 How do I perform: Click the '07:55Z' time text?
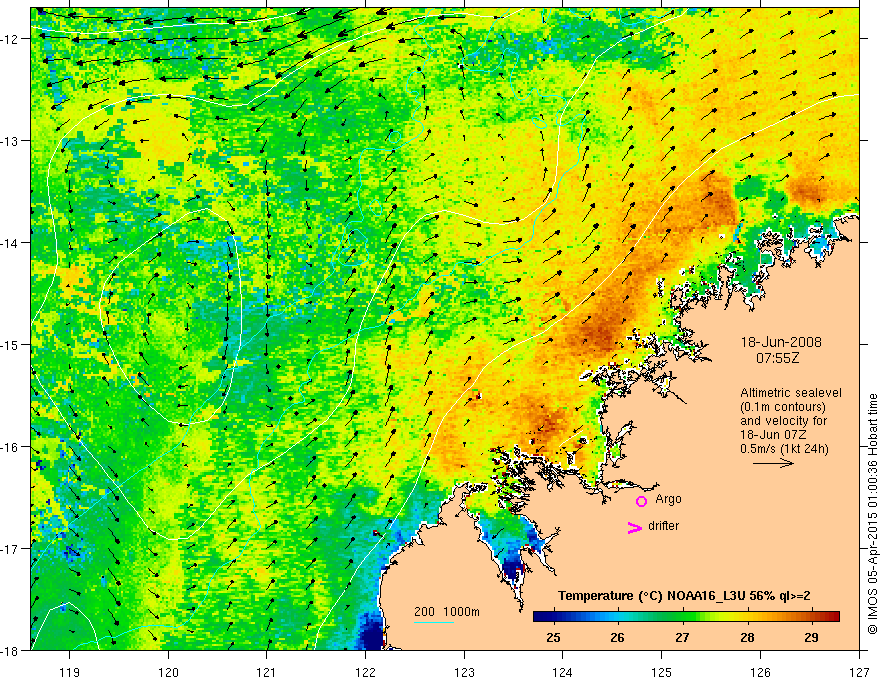pyautogui.click(x=777, y=358)
